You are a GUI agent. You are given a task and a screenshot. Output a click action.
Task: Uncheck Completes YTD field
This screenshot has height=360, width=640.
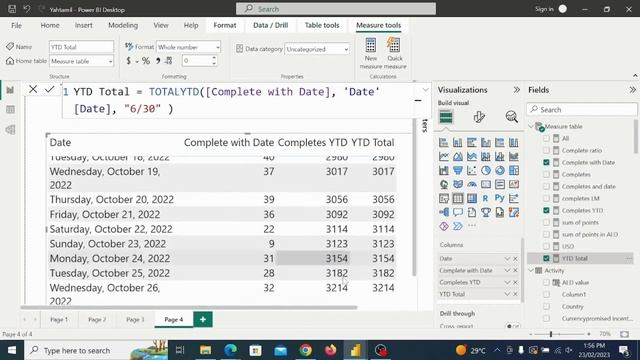point(547,211)
